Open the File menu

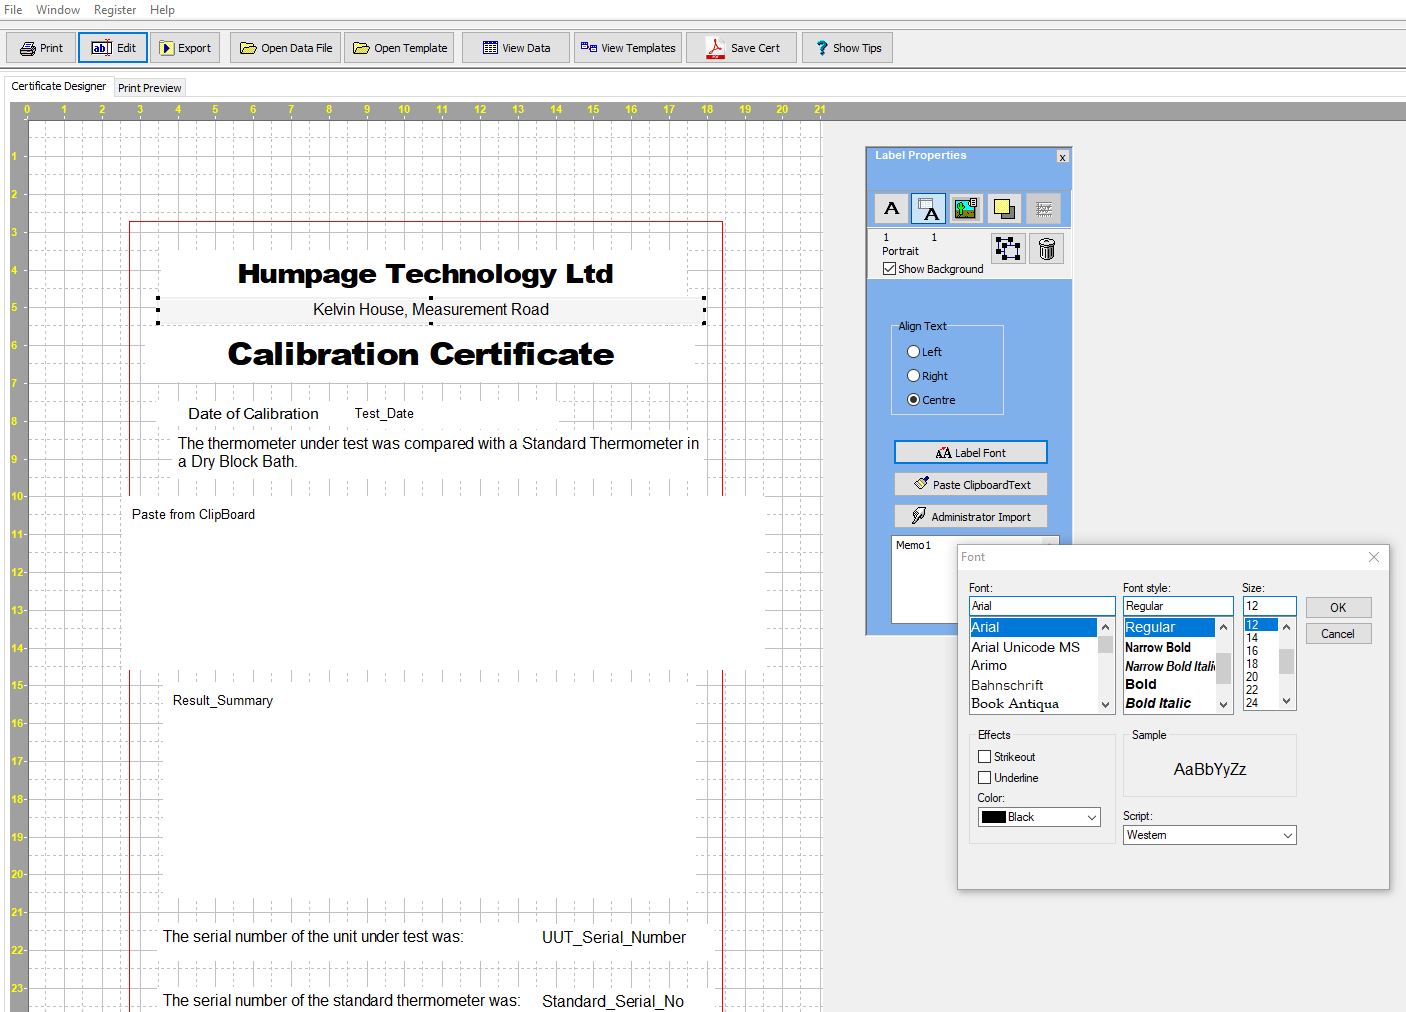click(x=13, y=10)
